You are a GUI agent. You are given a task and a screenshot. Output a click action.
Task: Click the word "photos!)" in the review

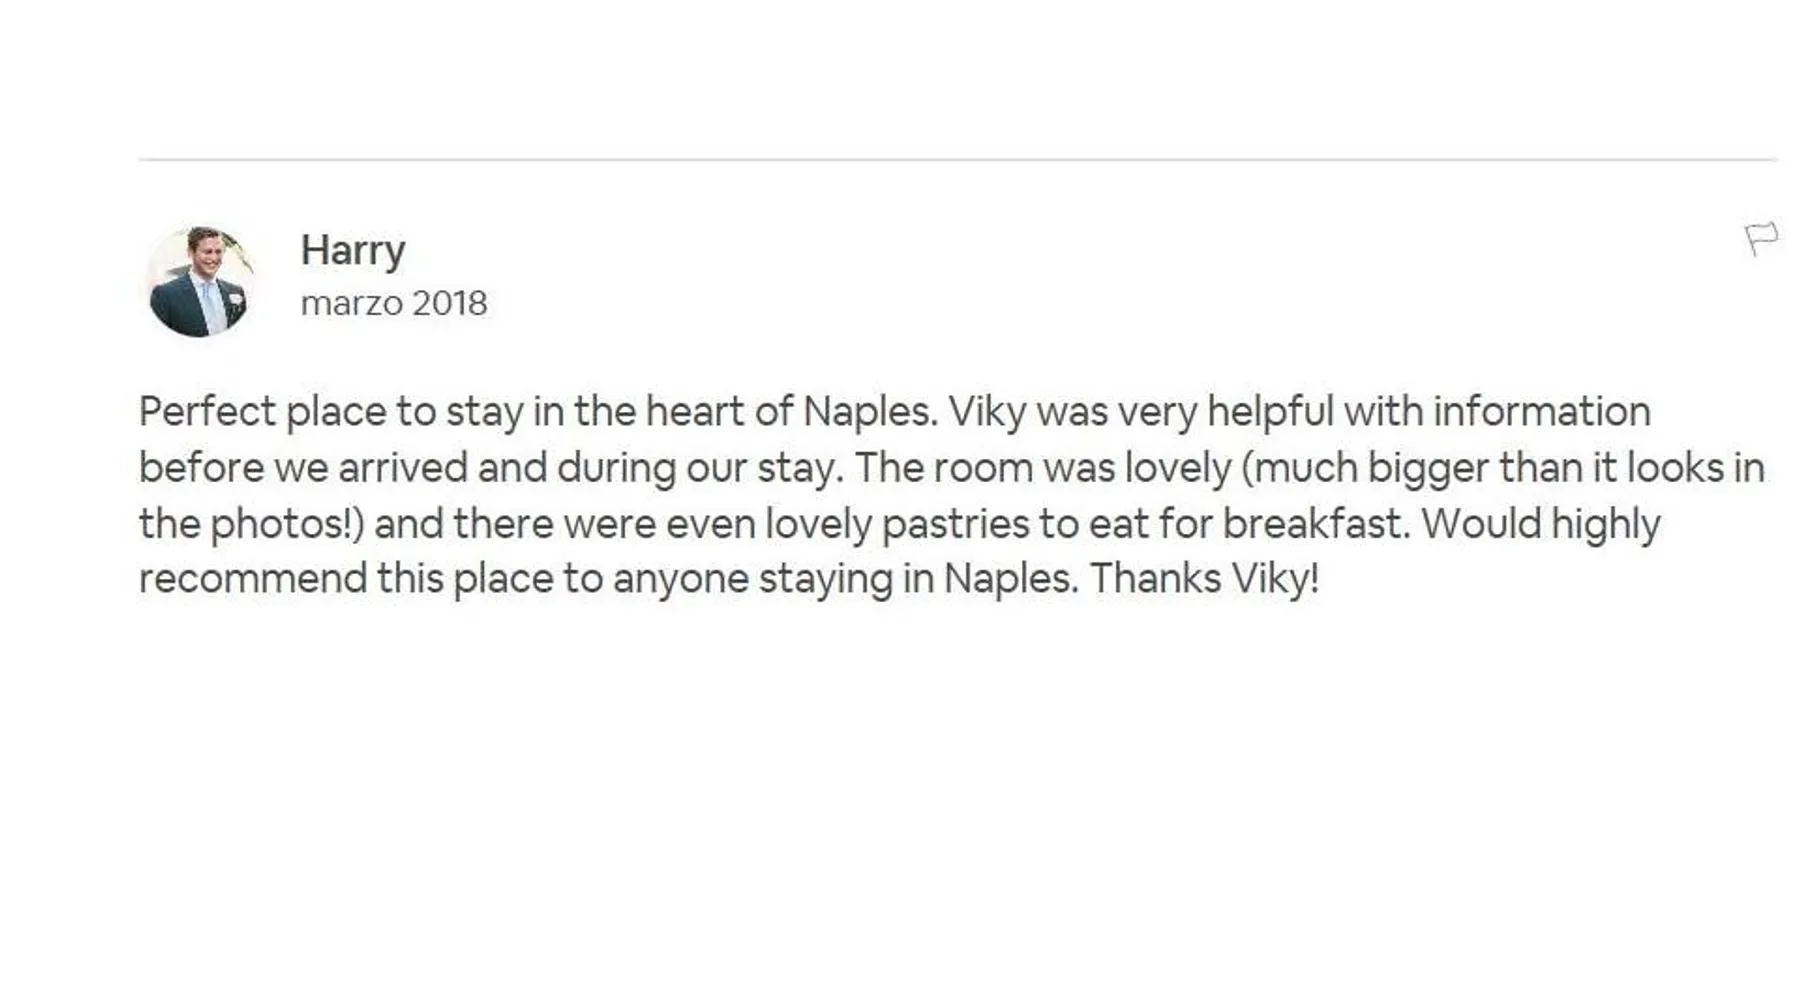[287, 524]
